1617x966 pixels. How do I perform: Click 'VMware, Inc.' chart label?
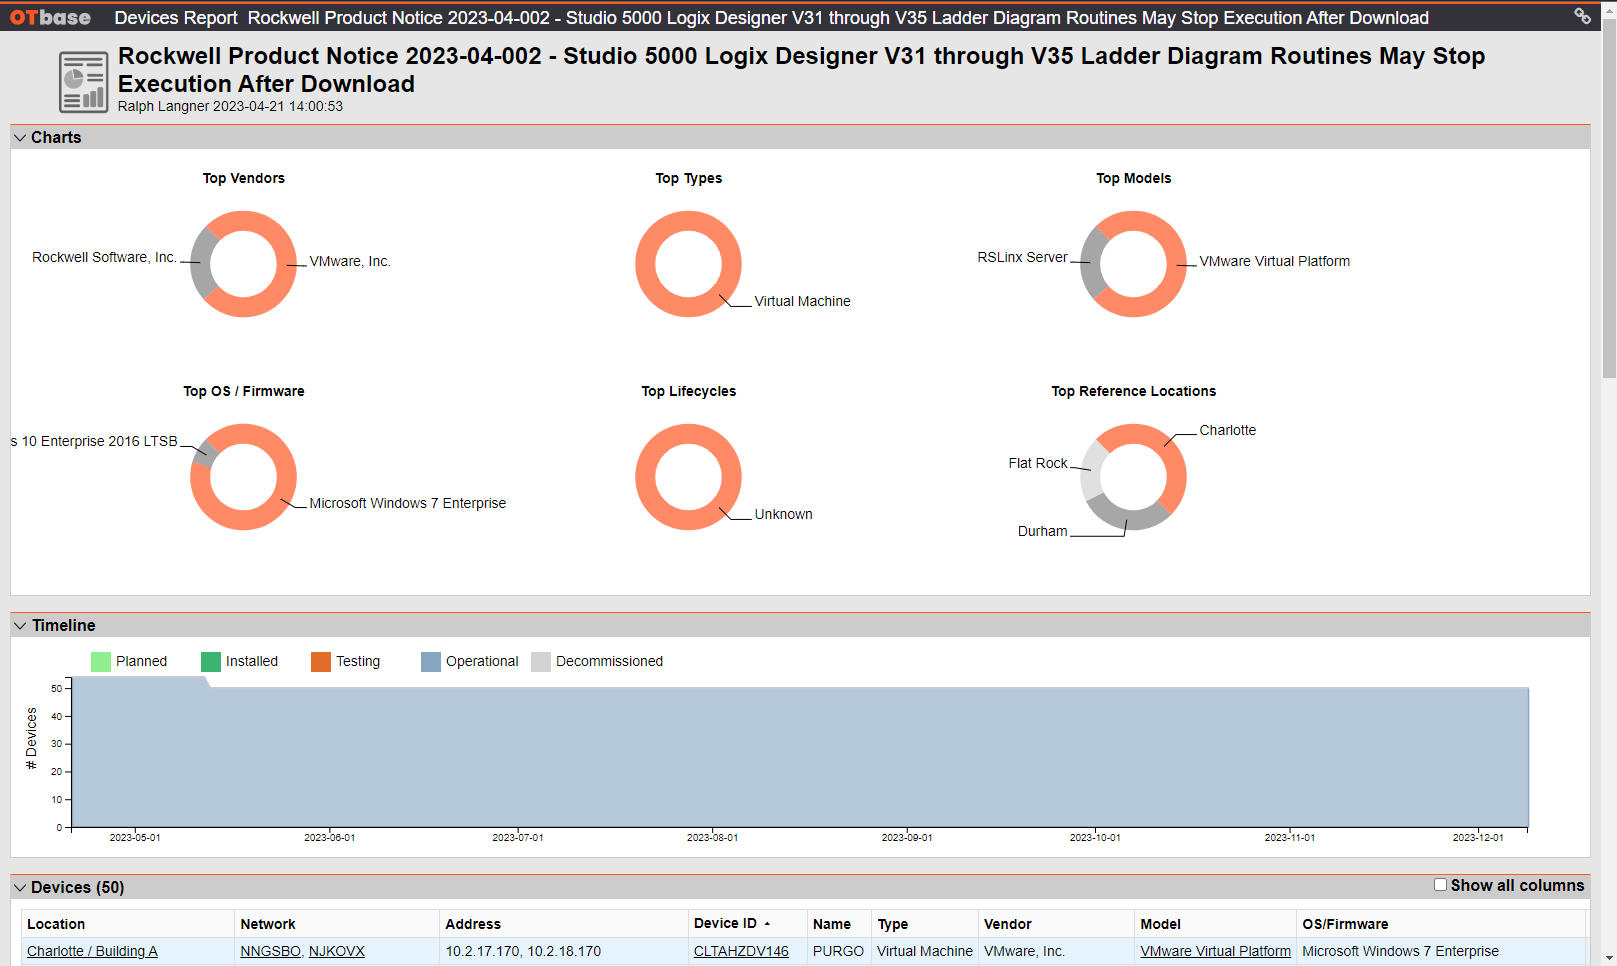pyautogui.click(x=350, y=261)
